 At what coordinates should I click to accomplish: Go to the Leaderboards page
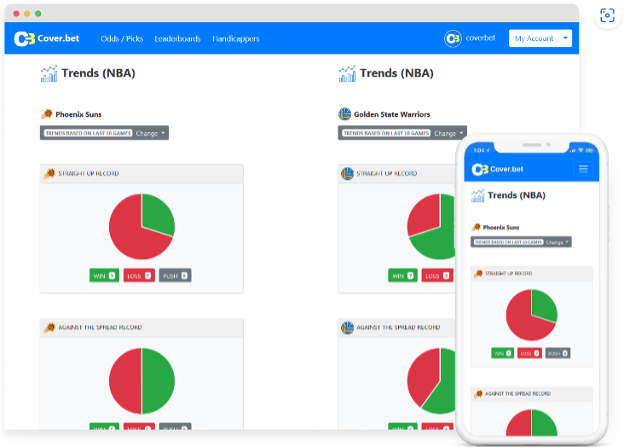pyautogui.click(x=177, y=39)
